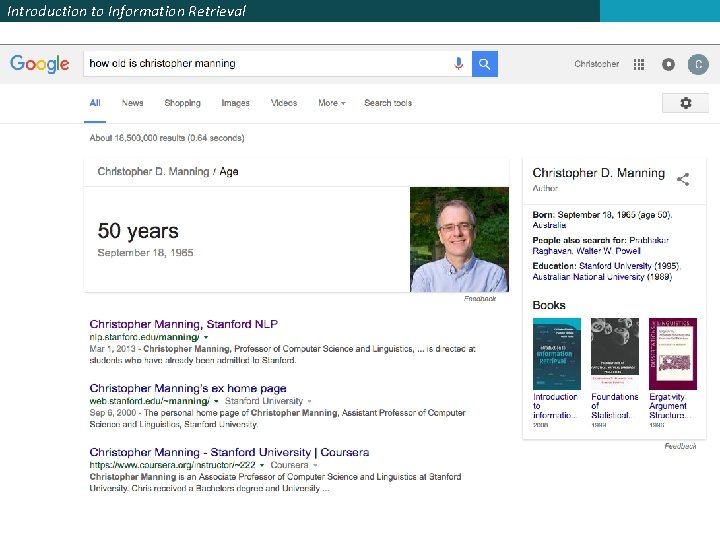Select the All results tab
The image size is (720, 540).
[x=95, y=103]
